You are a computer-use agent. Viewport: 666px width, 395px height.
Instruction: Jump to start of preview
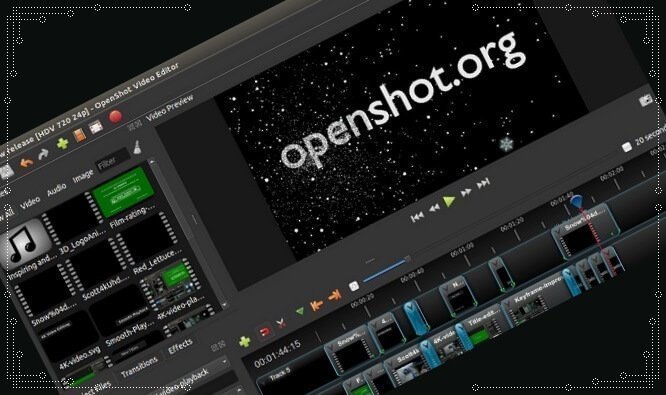point(417,217)
